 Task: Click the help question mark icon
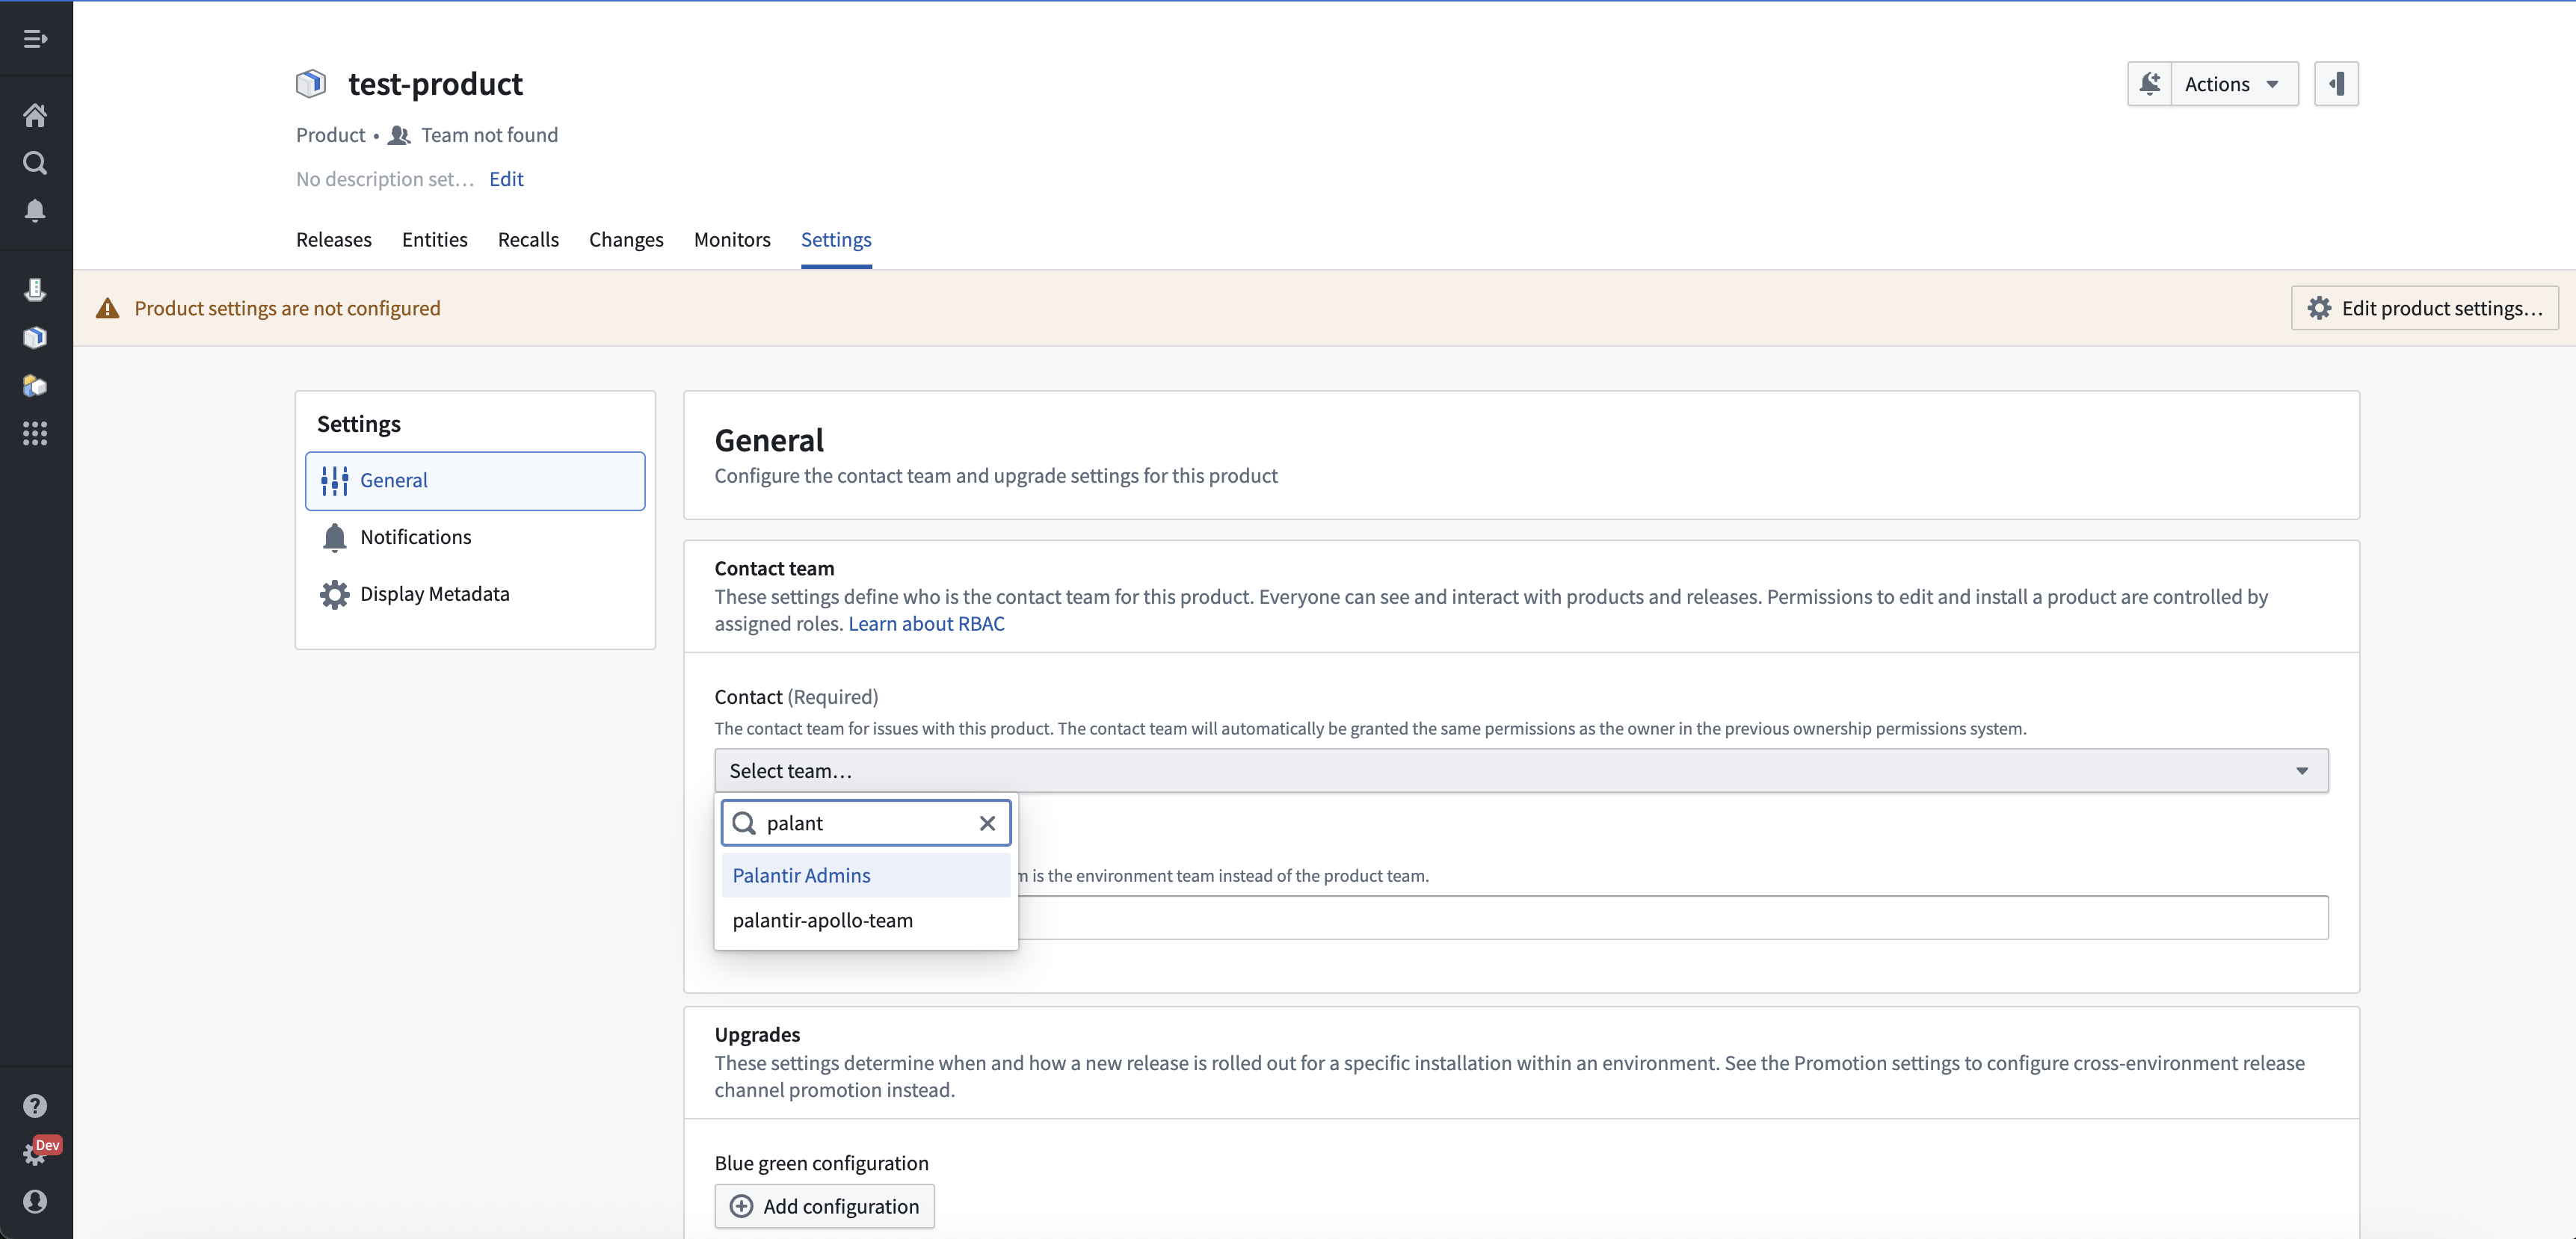(35, 1105)
